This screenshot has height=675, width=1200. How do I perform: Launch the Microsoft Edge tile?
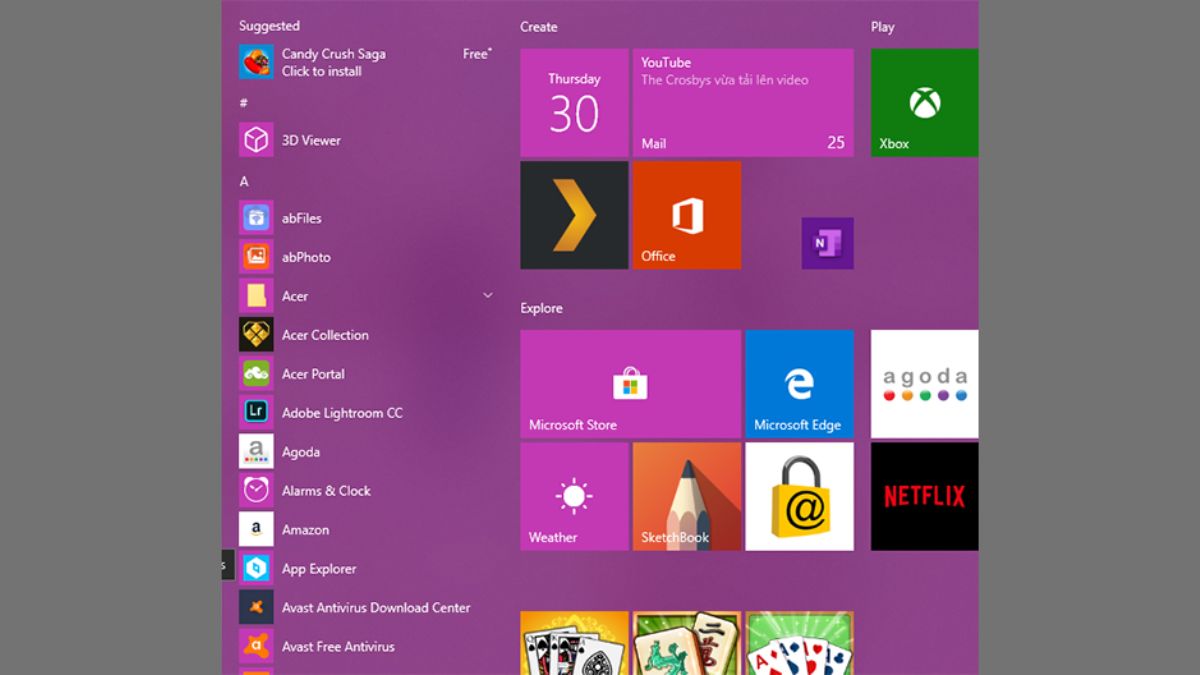tap(799, 384)
